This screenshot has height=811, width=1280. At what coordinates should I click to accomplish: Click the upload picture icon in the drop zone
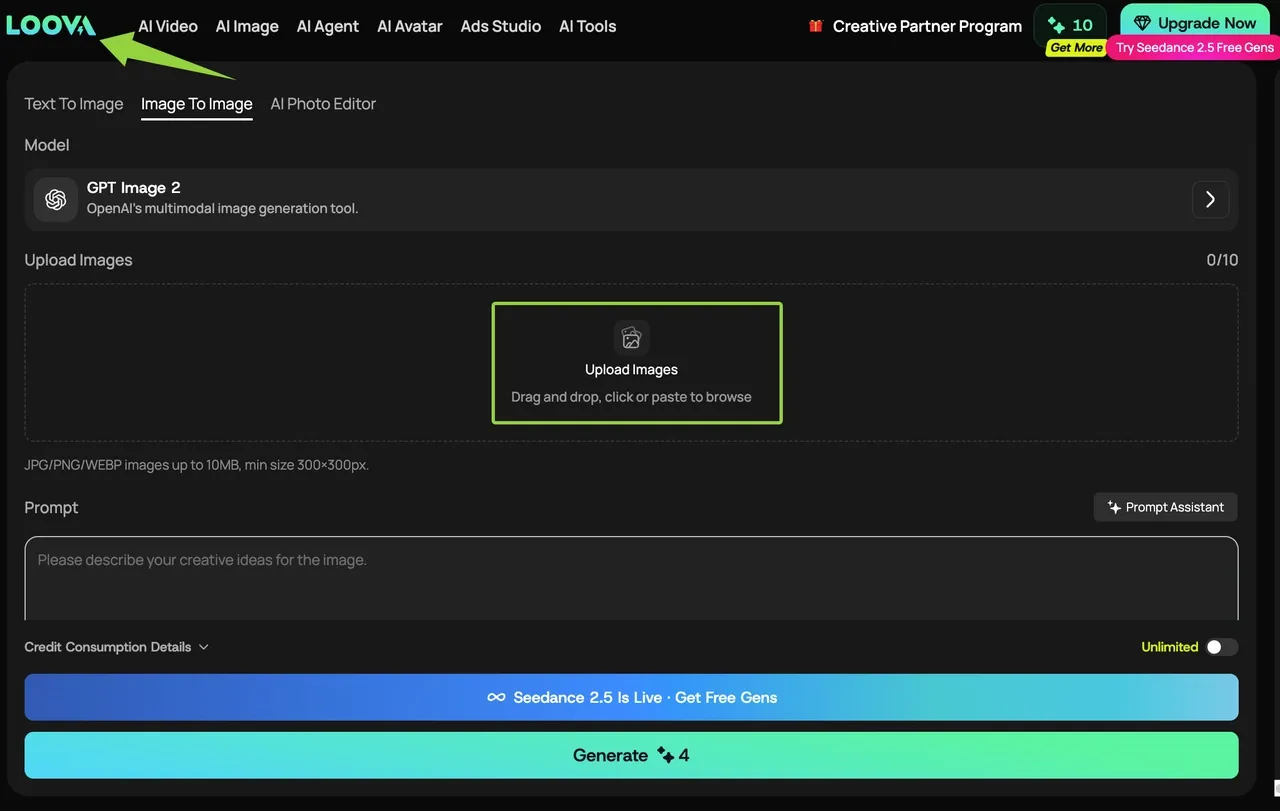pos(631,338)
